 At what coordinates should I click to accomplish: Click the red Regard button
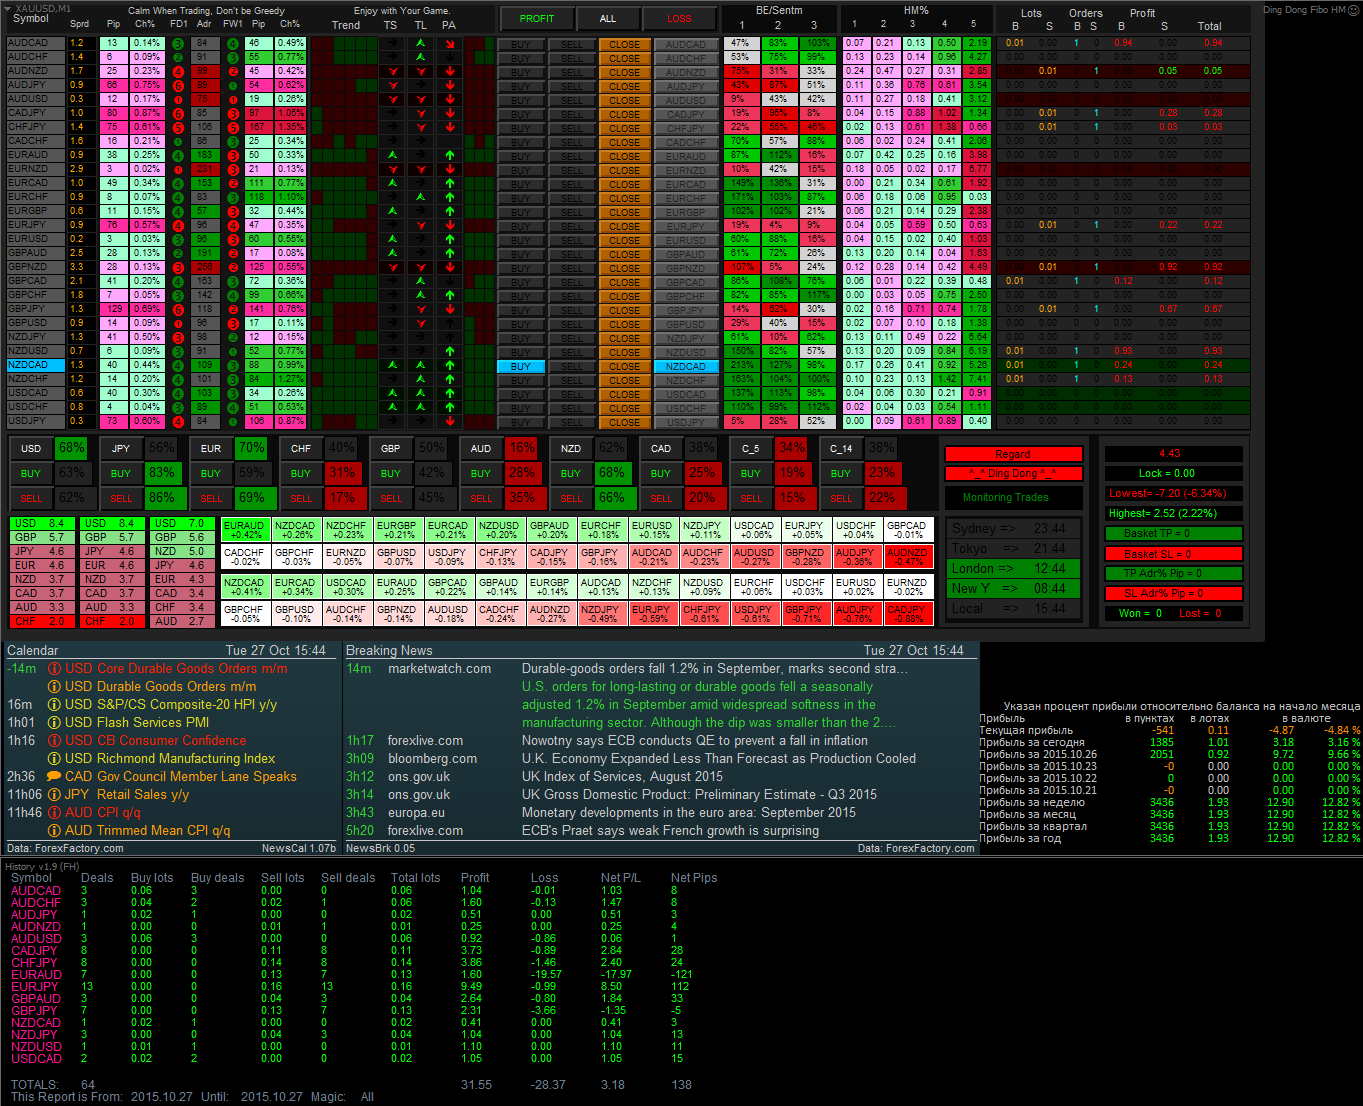click(x=1013, y=454)
